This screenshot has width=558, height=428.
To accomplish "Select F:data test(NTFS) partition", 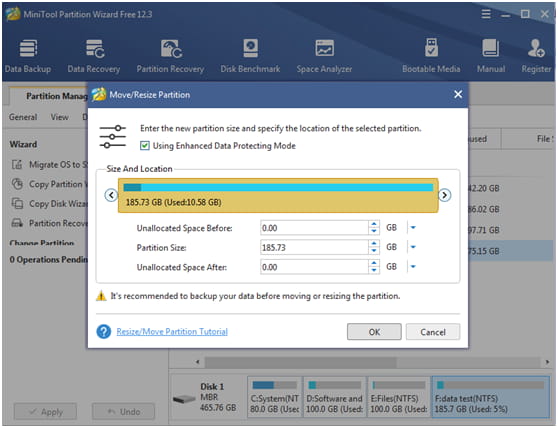I will (x=490, y=397).
